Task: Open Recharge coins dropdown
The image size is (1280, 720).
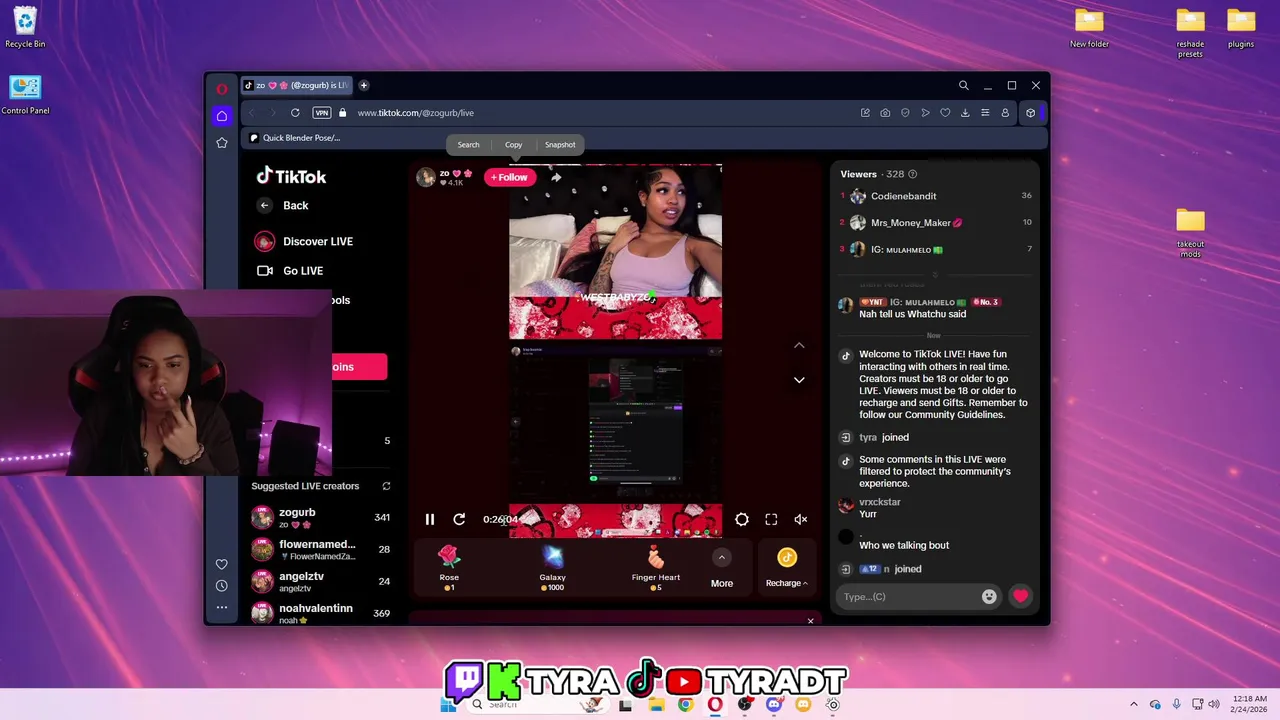Action: [787, 568]
